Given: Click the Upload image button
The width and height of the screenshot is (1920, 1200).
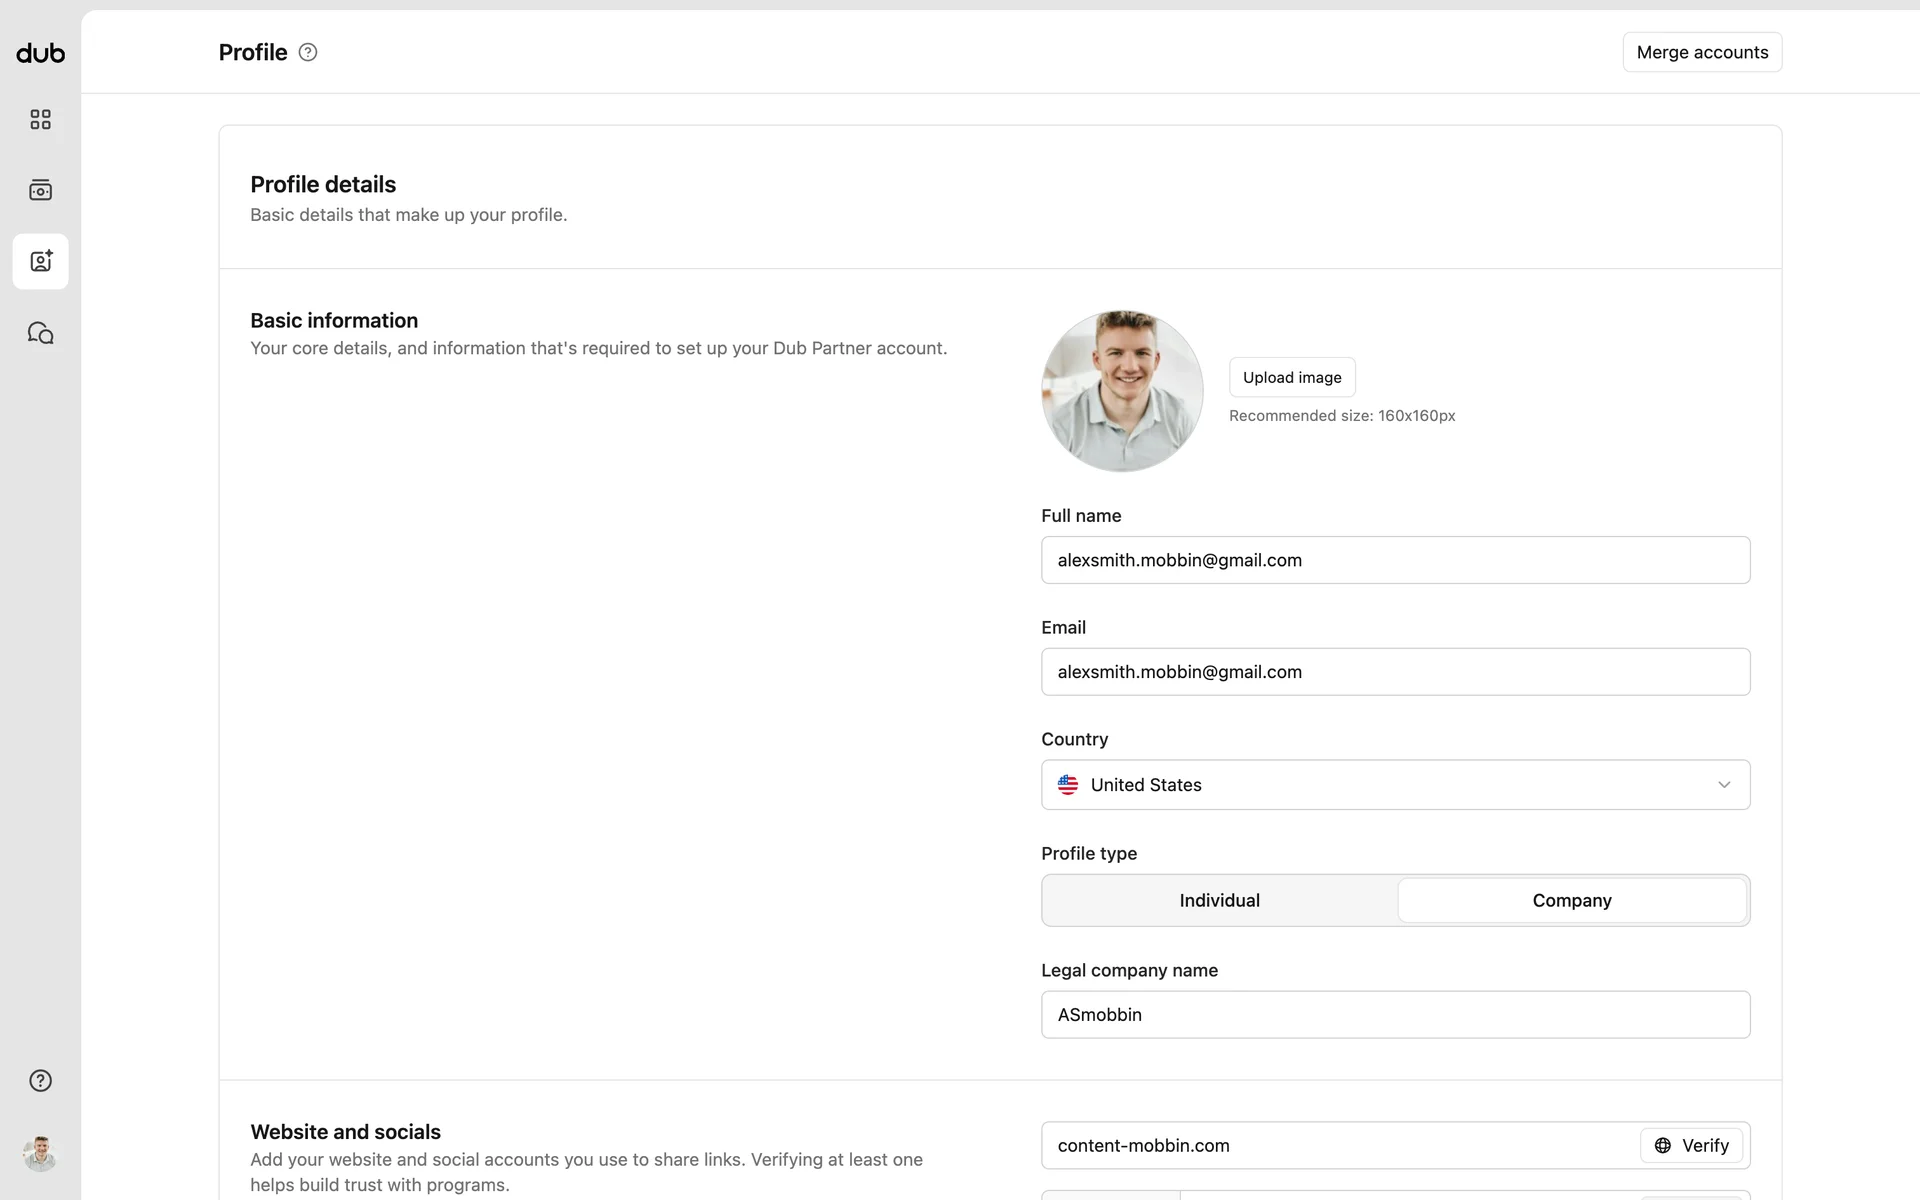Looking at the screenshot, I should point(1291,377).
